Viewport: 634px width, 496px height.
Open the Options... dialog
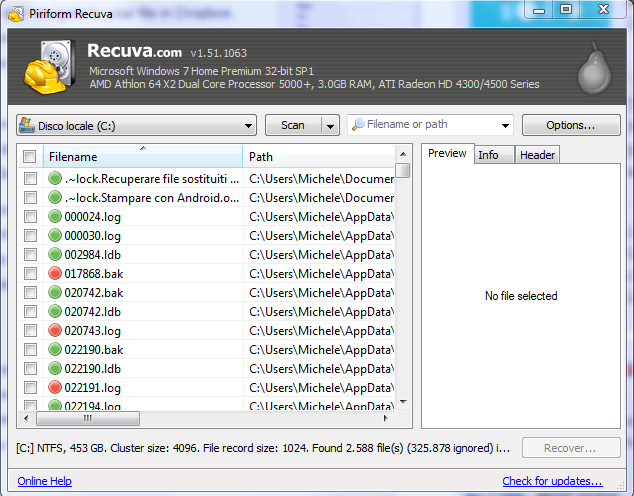571,125
